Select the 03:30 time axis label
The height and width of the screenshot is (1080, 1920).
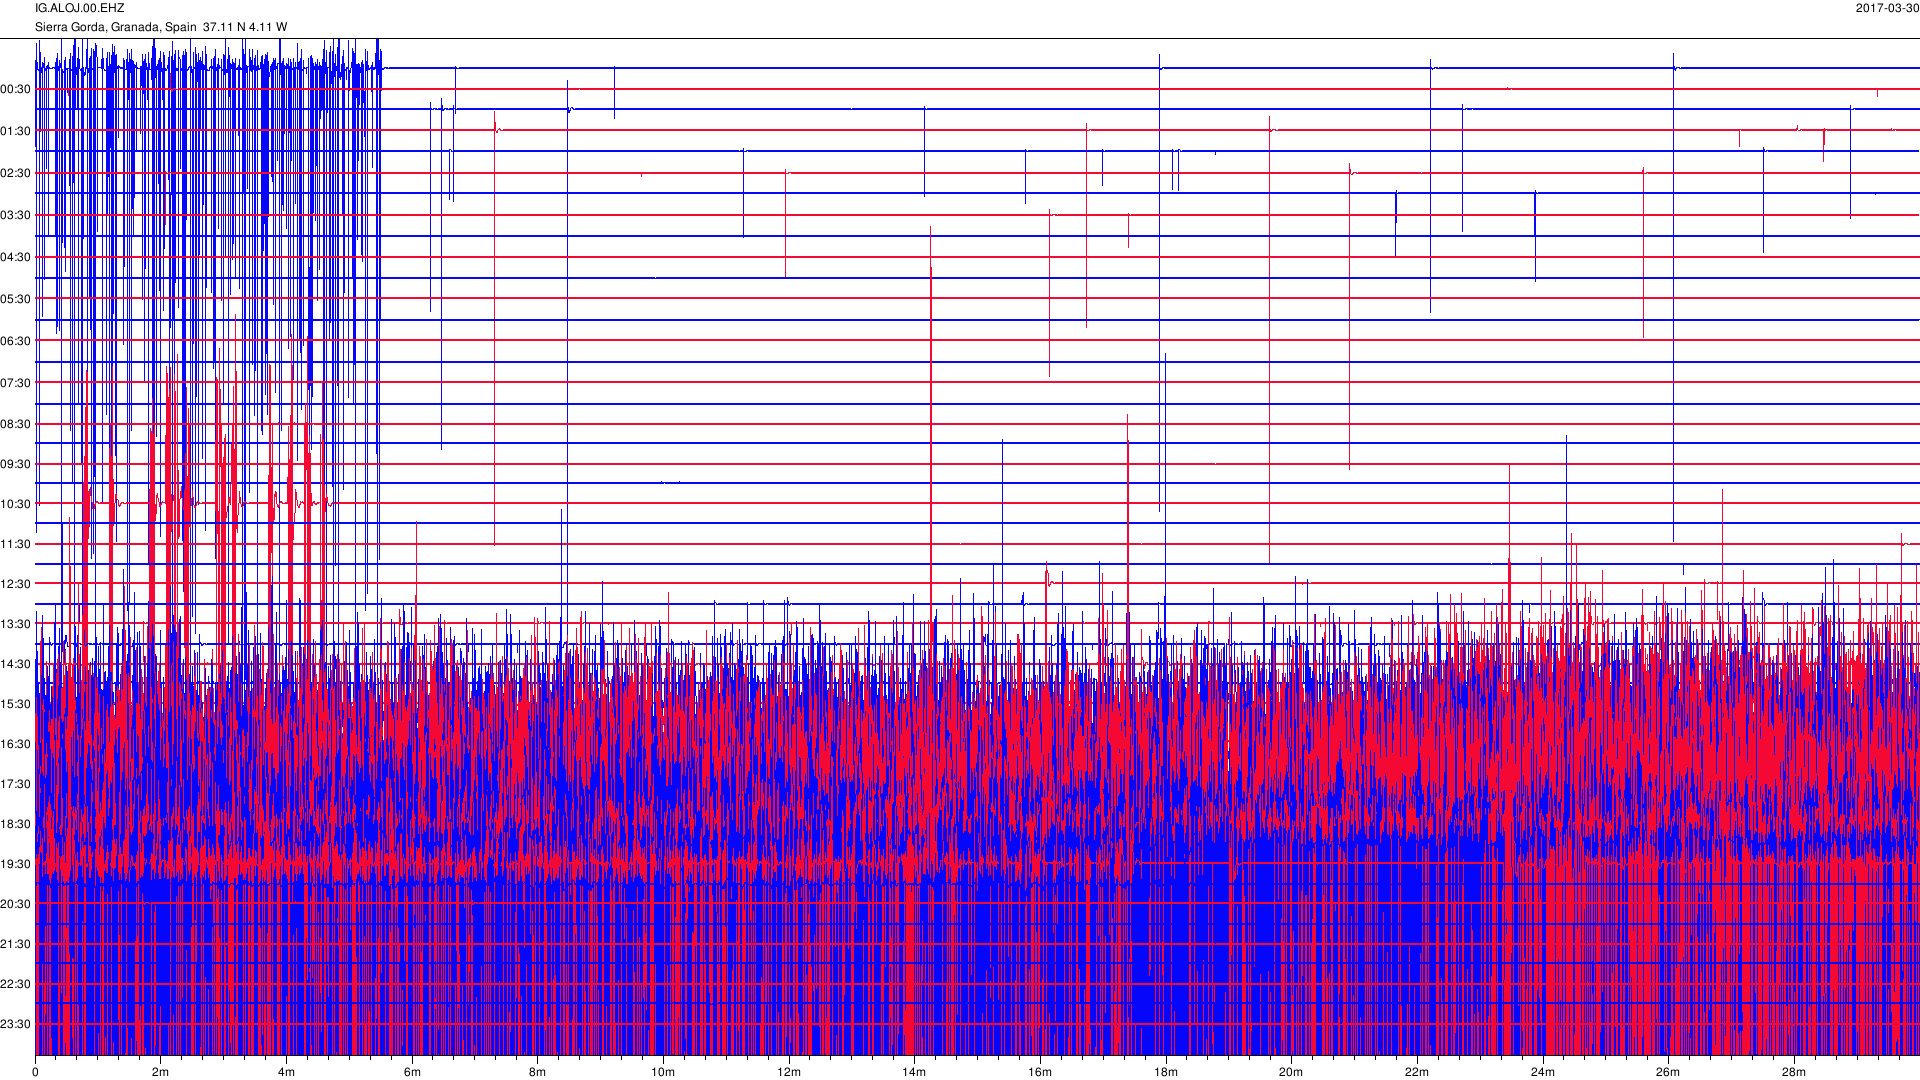click(x=16, y=215)
